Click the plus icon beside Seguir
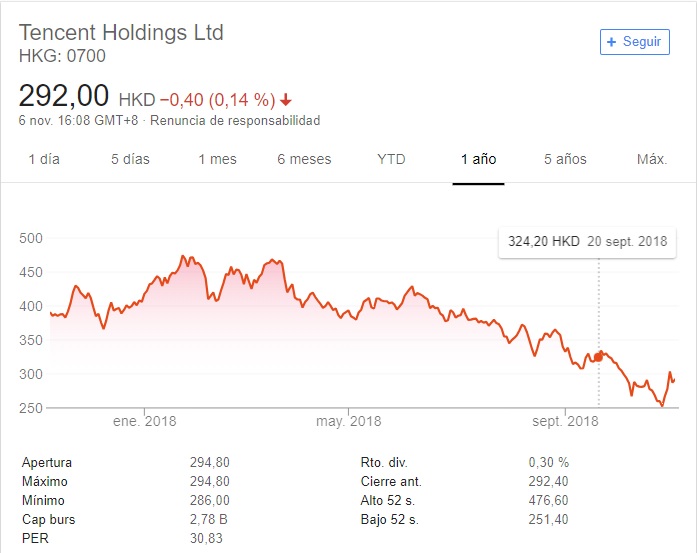Screen dimensions: 697x553 612,41
